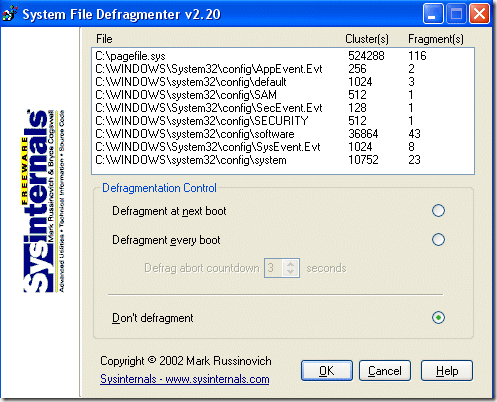
Task: Select the config\SecEvent.Evt file row
Action: 283,108
